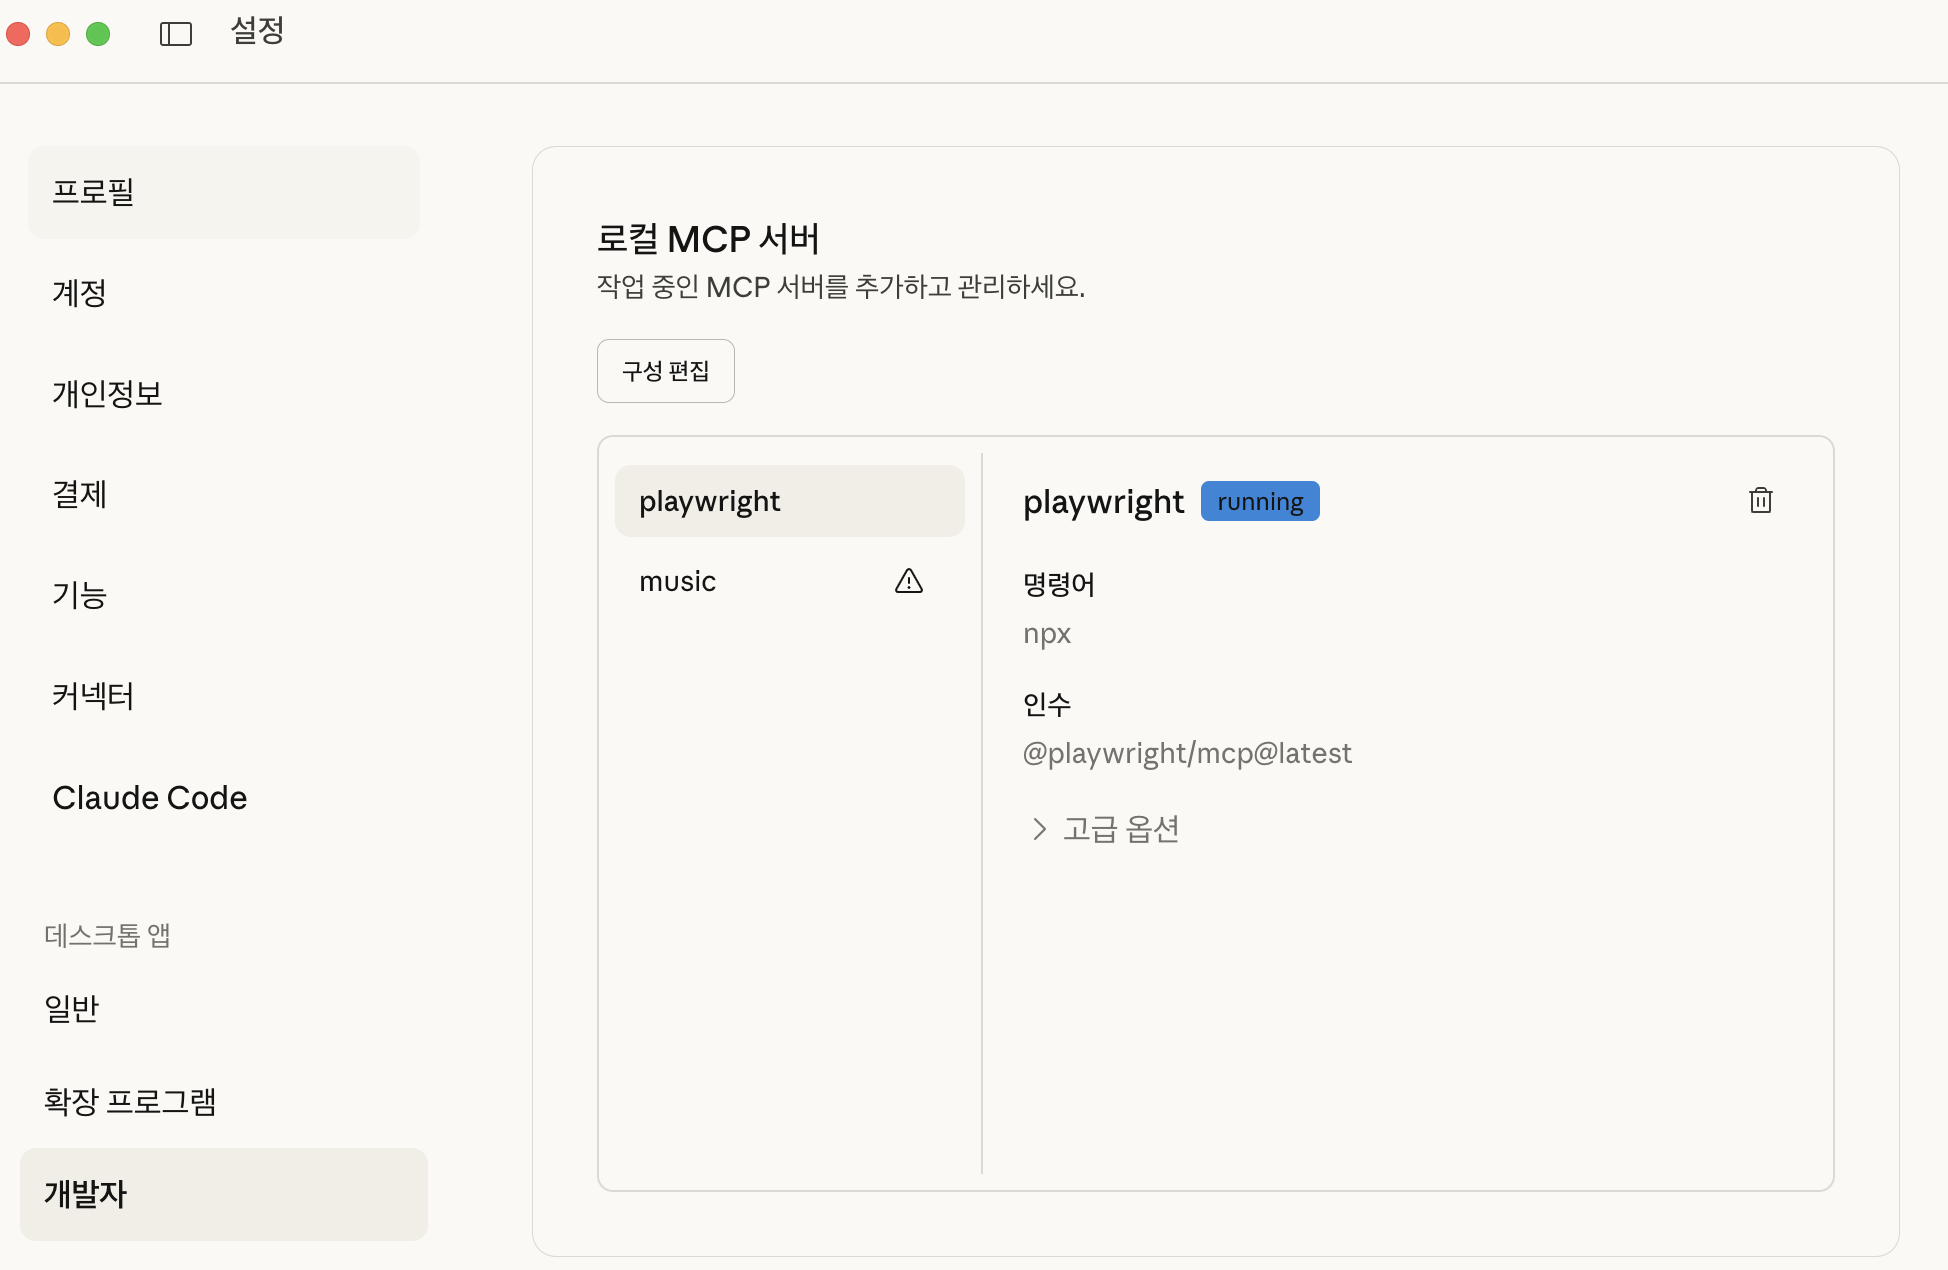Click the playwright title in detail pane

[1103, 502]
